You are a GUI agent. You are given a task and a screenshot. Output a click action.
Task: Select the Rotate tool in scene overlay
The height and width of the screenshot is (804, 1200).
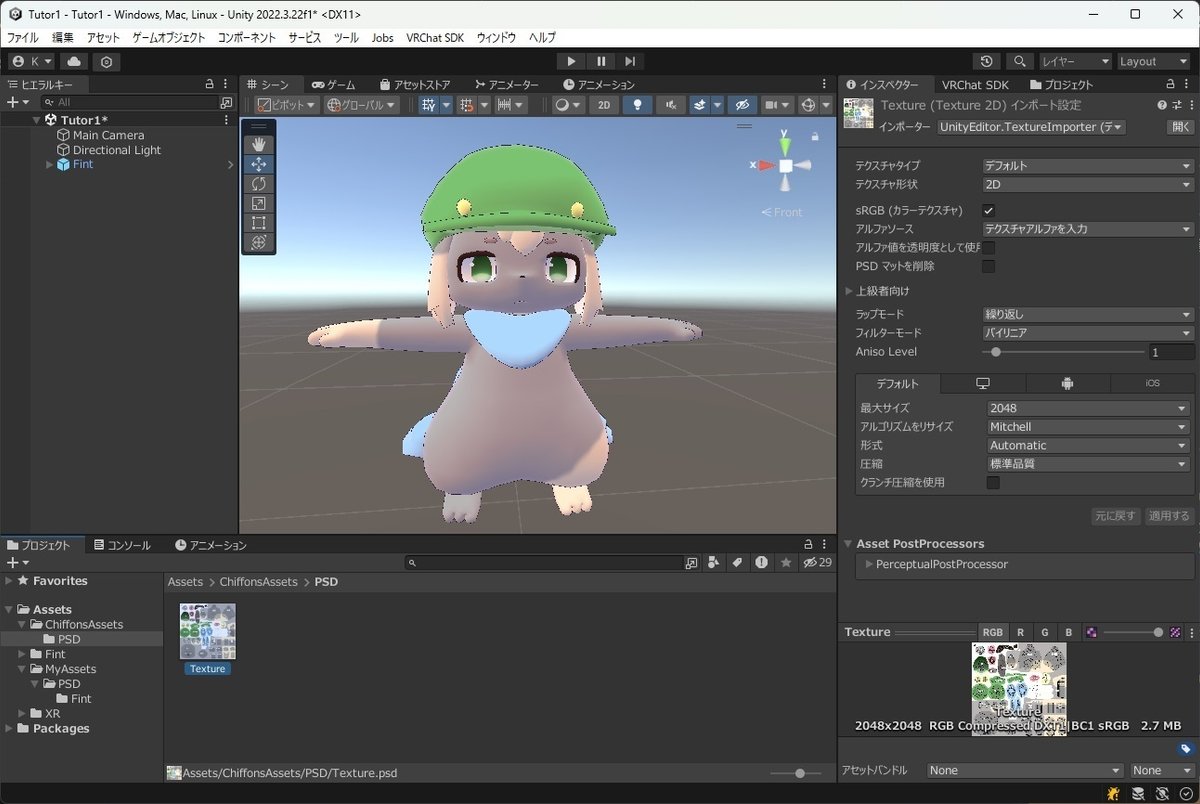coord(258,184)
